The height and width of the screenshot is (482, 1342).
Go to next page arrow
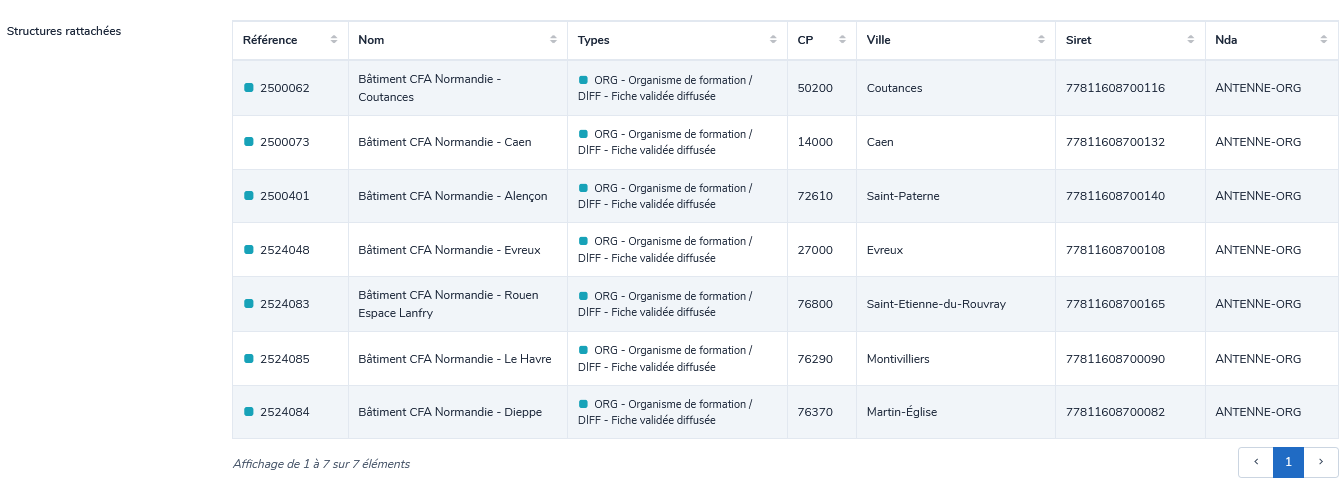pyautogui.click(x=1321, y=462)
